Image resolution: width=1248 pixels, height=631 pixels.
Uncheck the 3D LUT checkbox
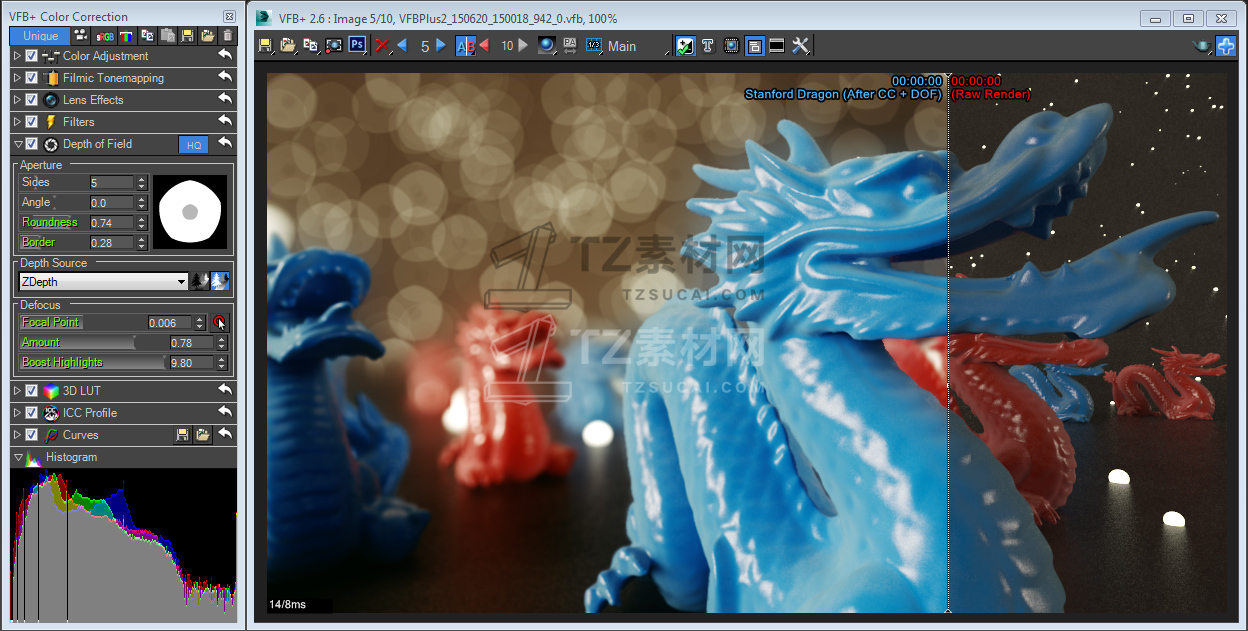pyautogui.click(x=32, y=391)
